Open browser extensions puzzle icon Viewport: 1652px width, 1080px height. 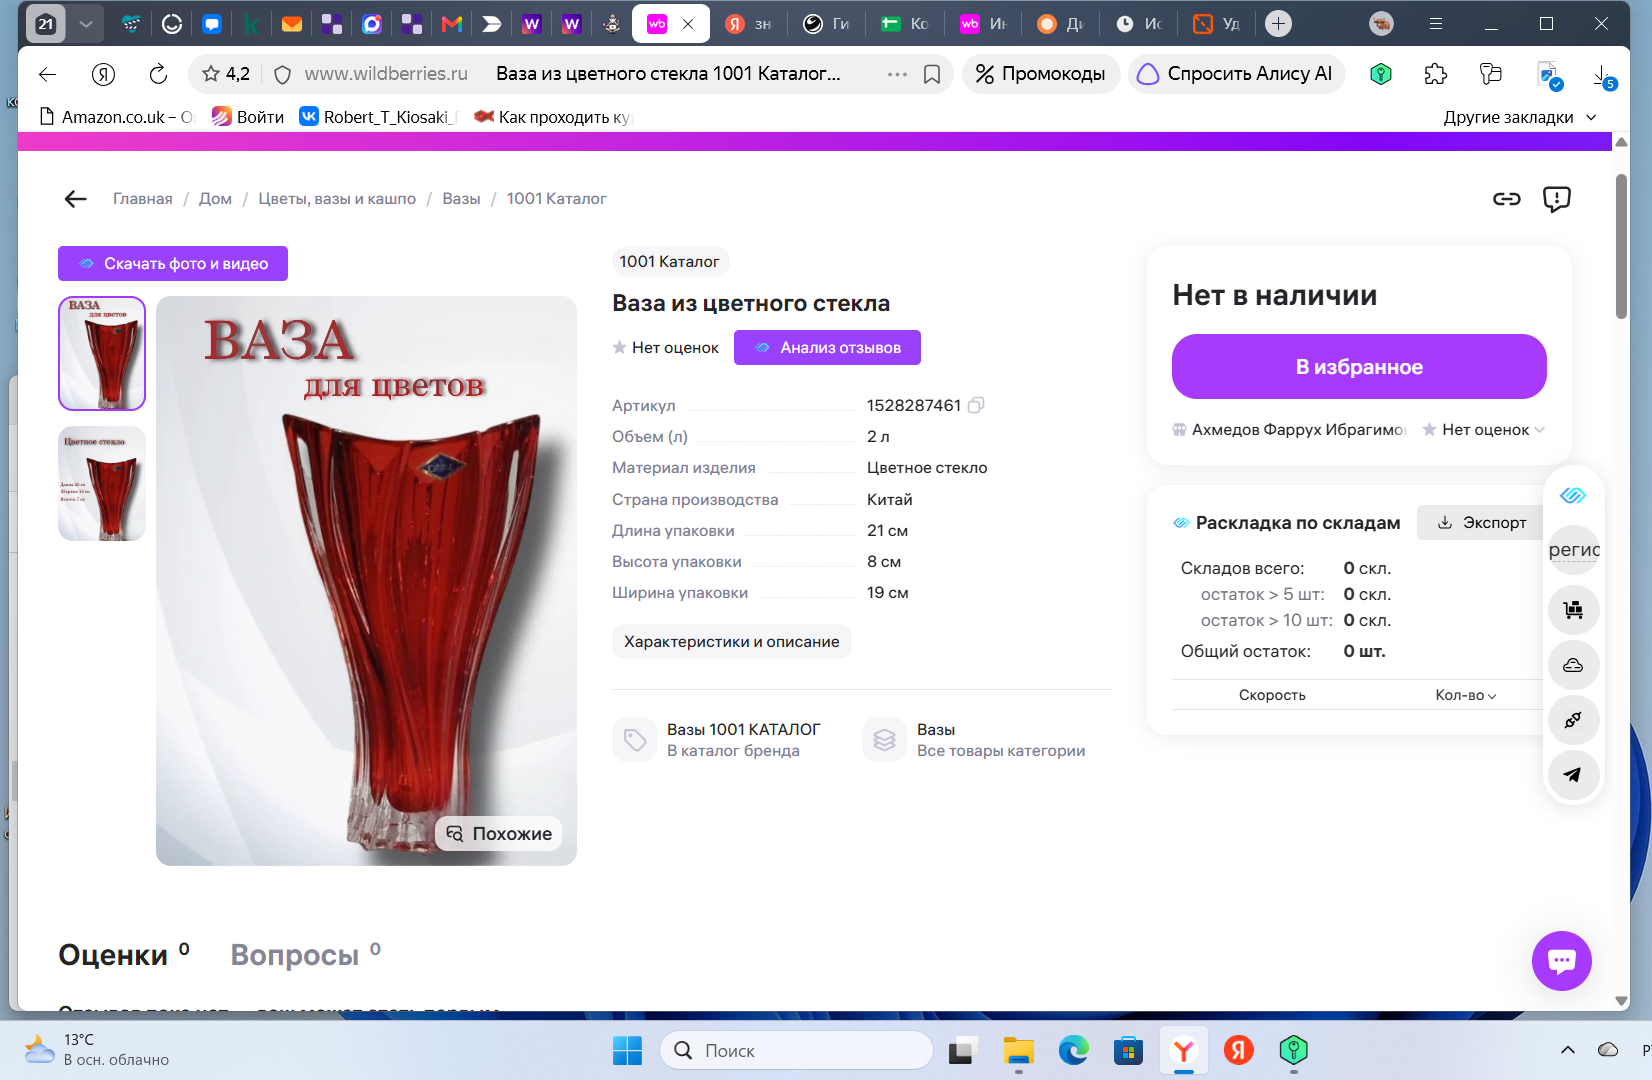pyautogui.click(x=1436, y=74)
